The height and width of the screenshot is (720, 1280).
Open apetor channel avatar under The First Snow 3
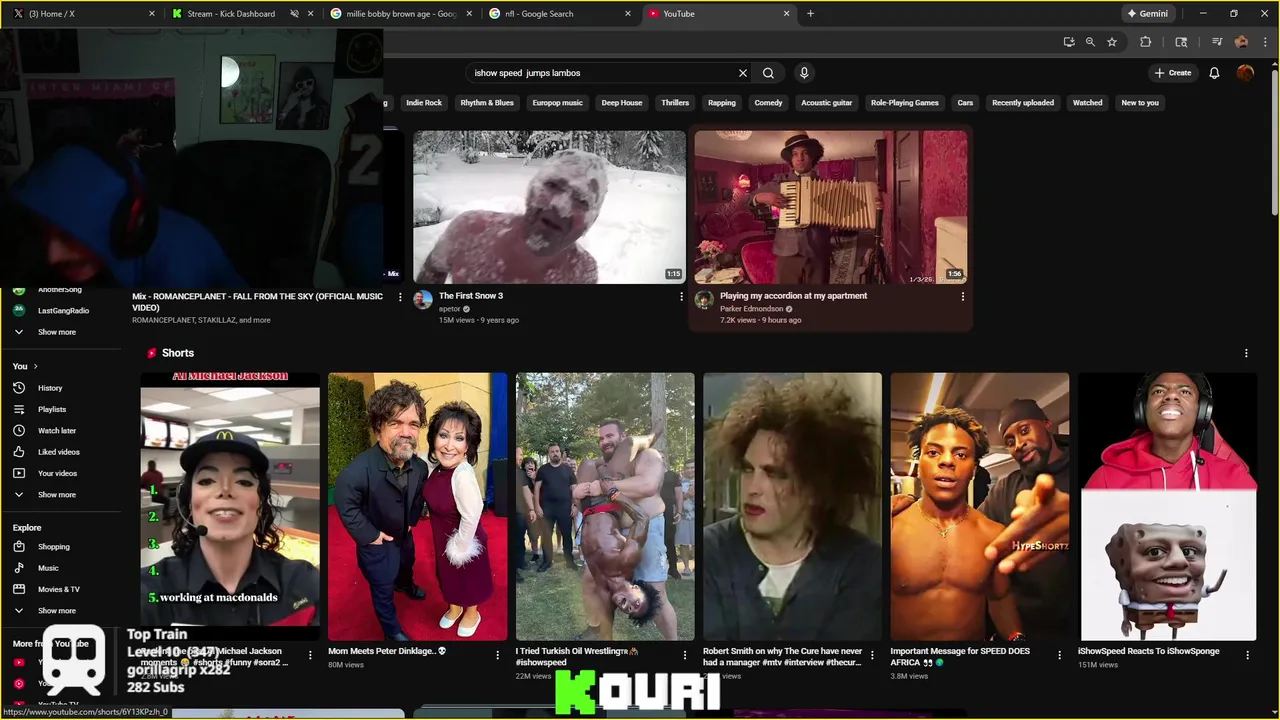[423, 300]
